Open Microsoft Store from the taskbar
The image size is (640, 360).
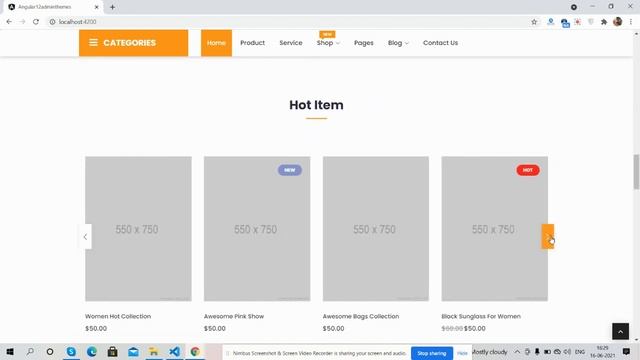113,351
